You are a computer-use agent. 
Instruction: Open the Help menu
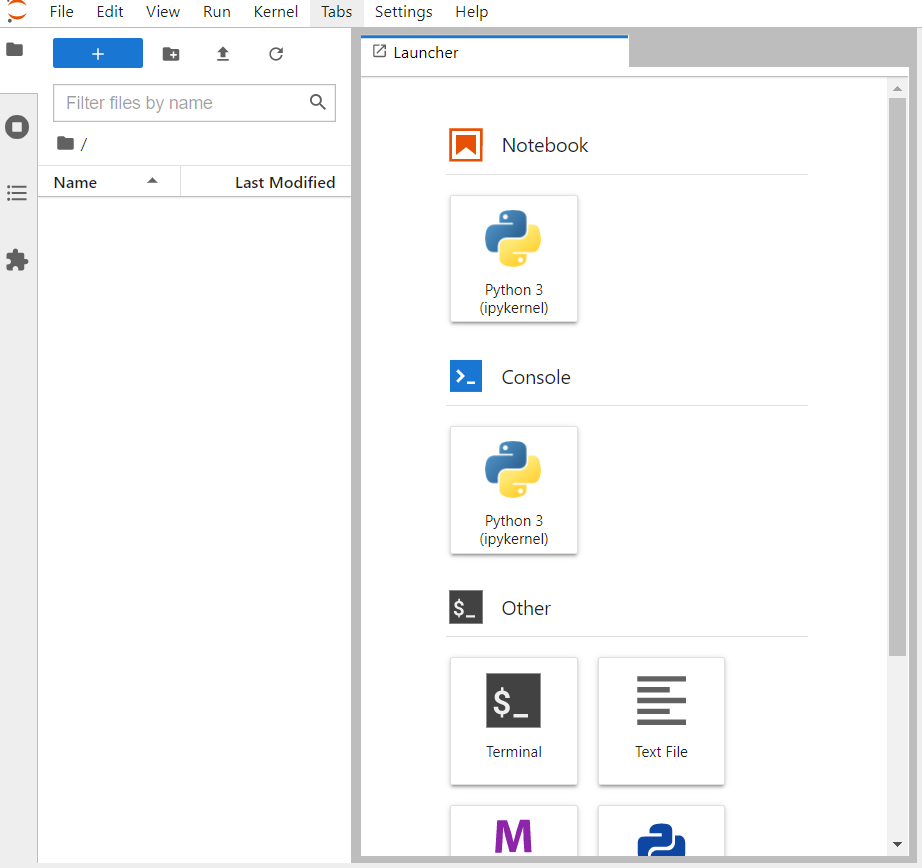tap(472, 12)
